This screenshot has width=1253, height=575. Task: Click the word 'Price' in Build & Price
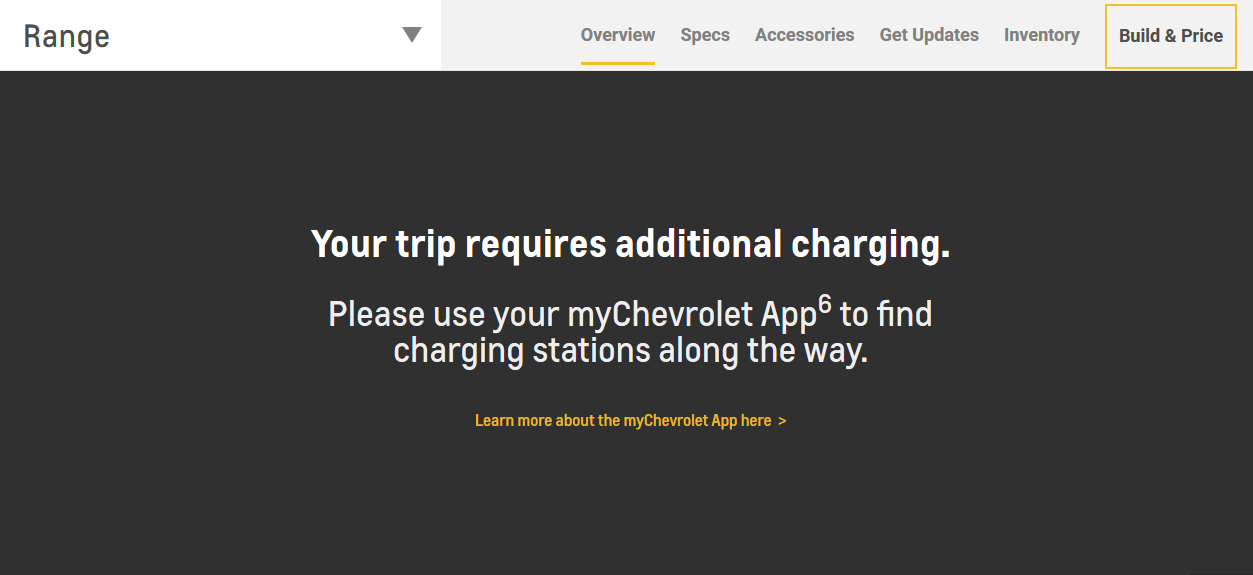pyautogui.click(x=1202, y=36)
